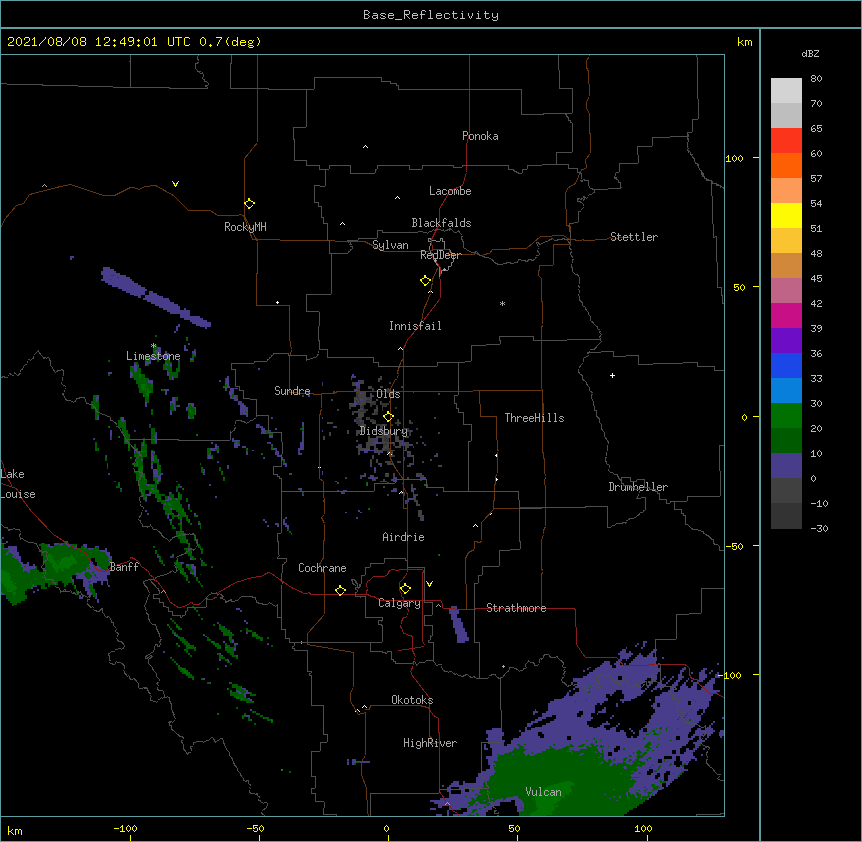862x842 pixels.
Task: Click the Airdrie city label
Action: click(x=403, y=537)
